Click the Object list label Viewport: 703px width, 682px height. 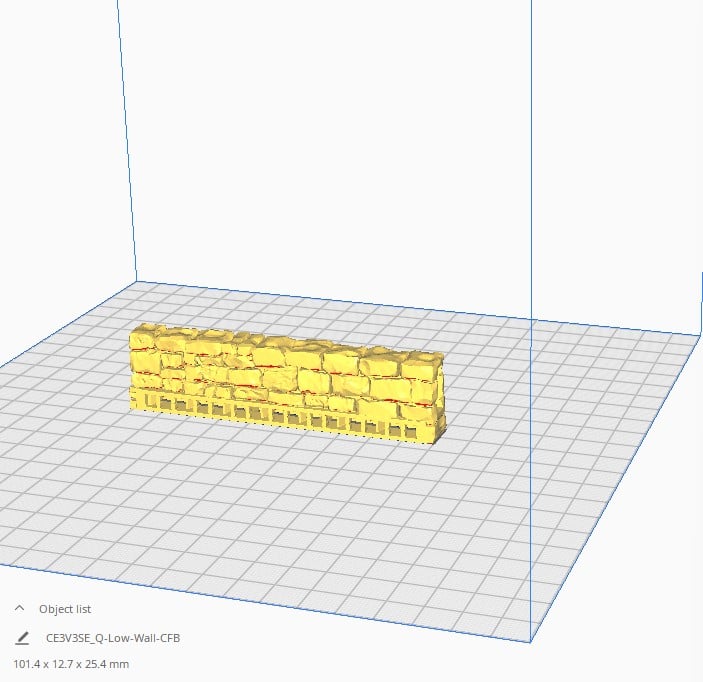[65, 609]
